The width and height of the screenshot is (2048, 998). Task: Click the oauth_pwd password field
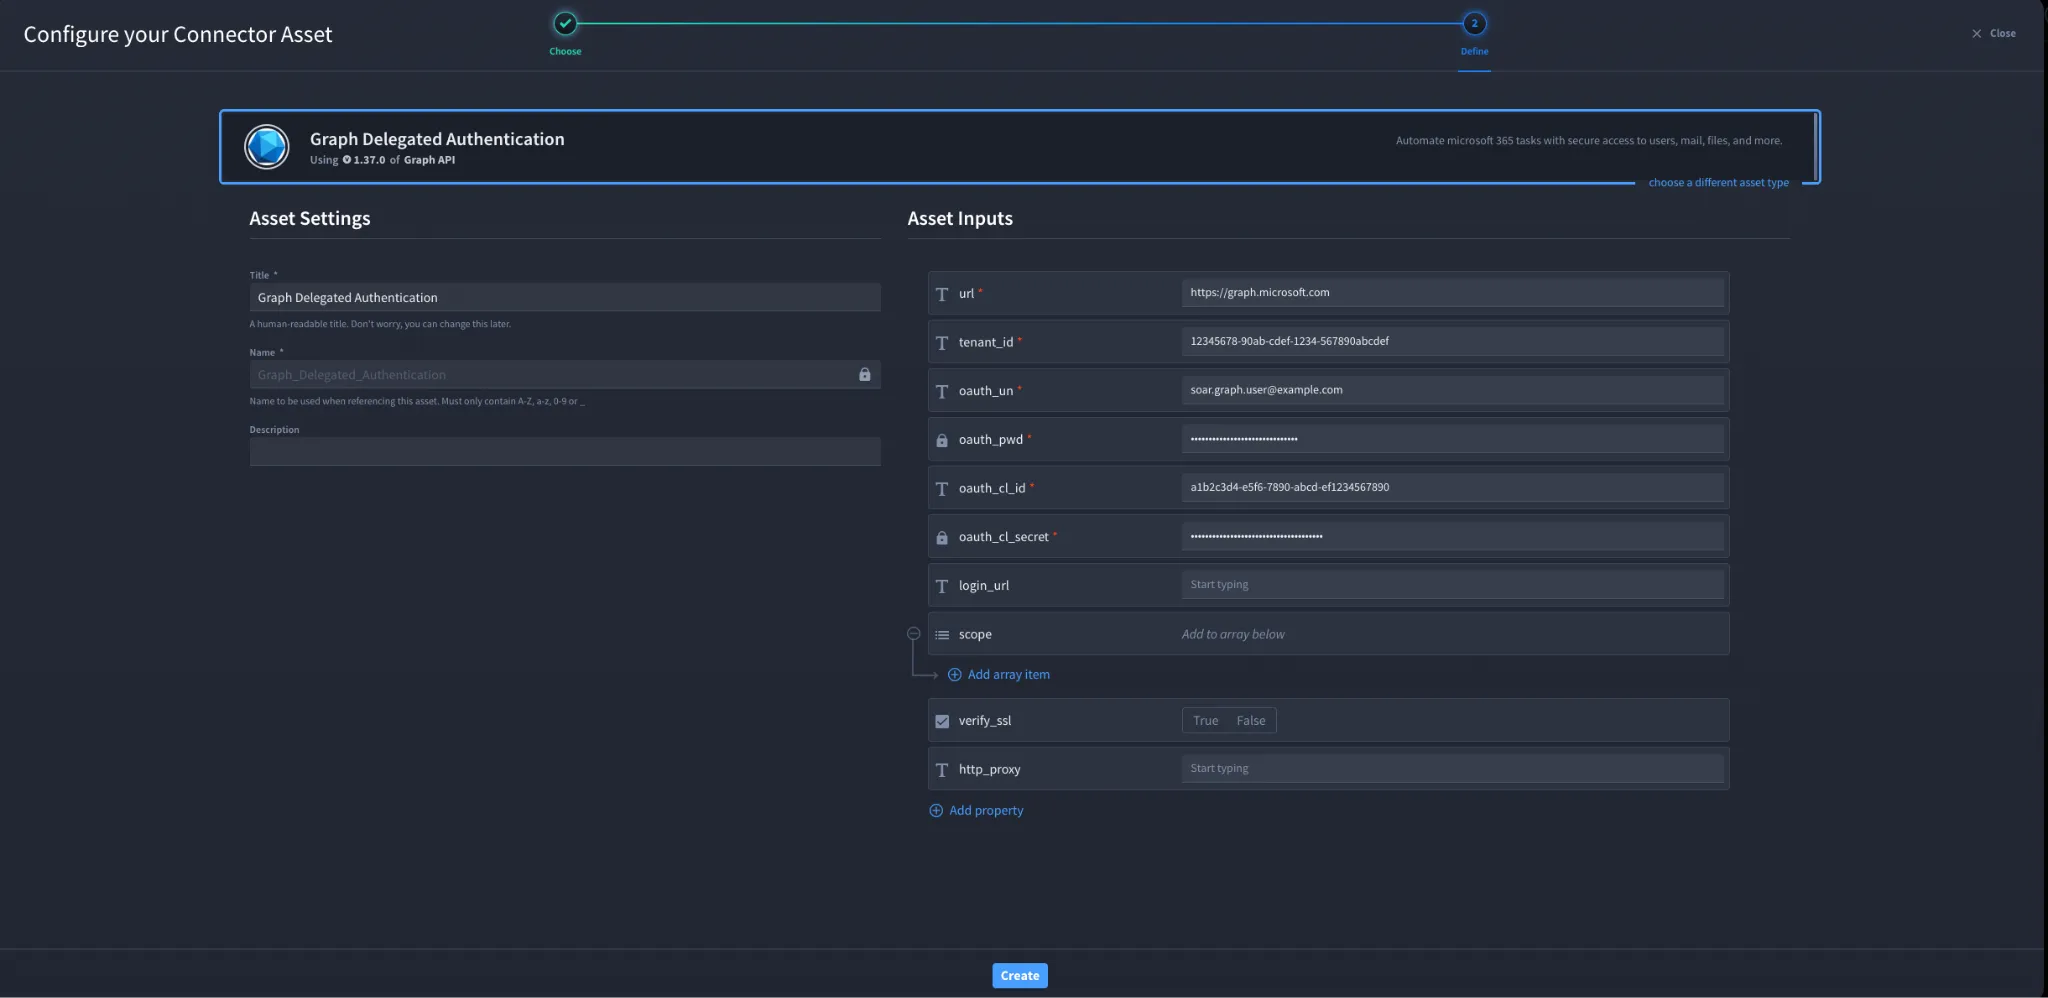1452,439
